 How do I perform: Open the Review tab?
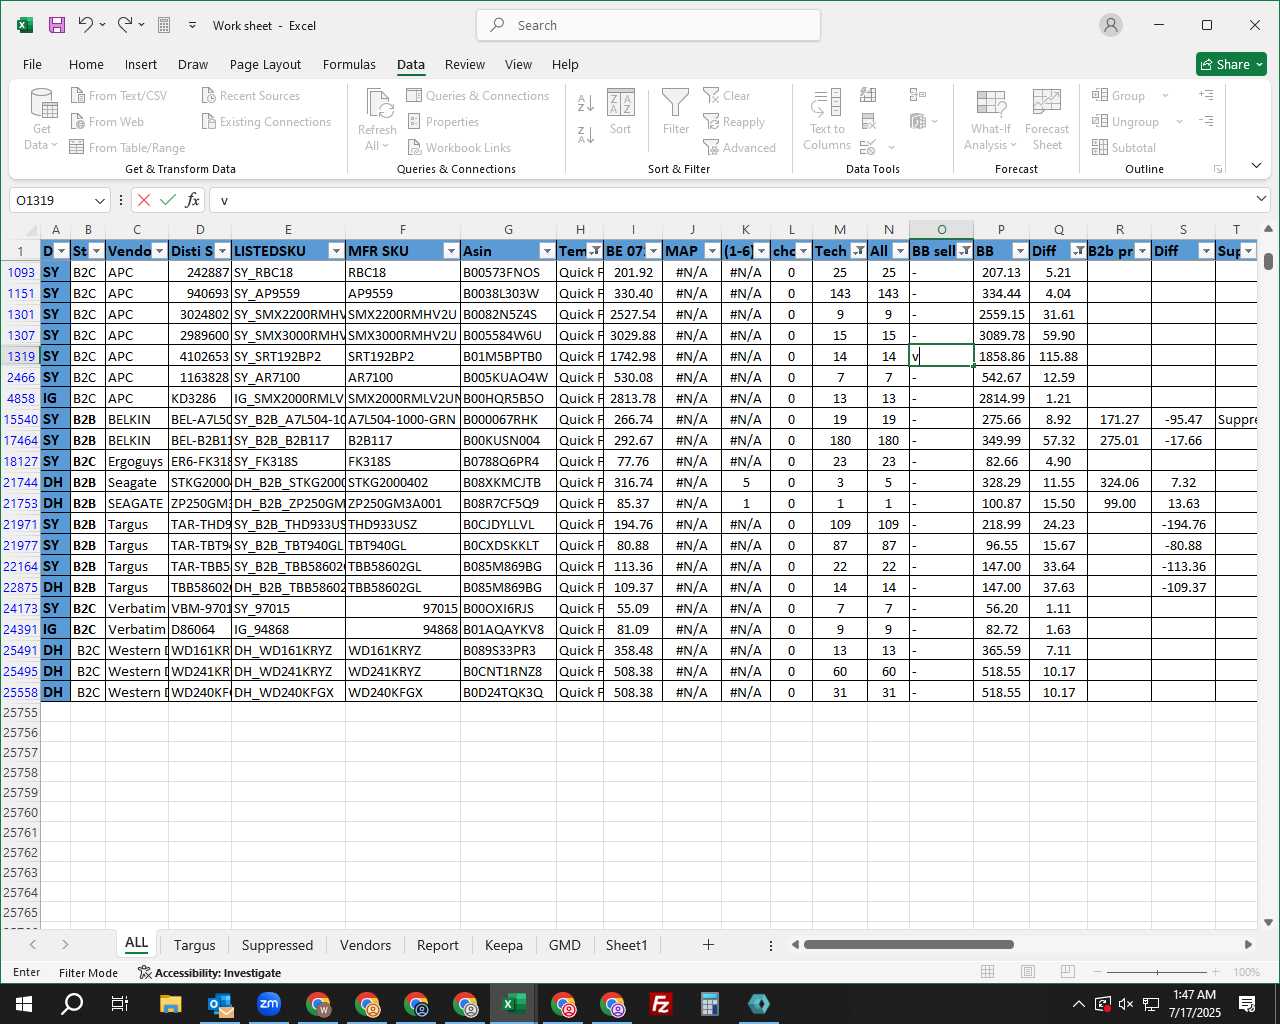(465, 64)
